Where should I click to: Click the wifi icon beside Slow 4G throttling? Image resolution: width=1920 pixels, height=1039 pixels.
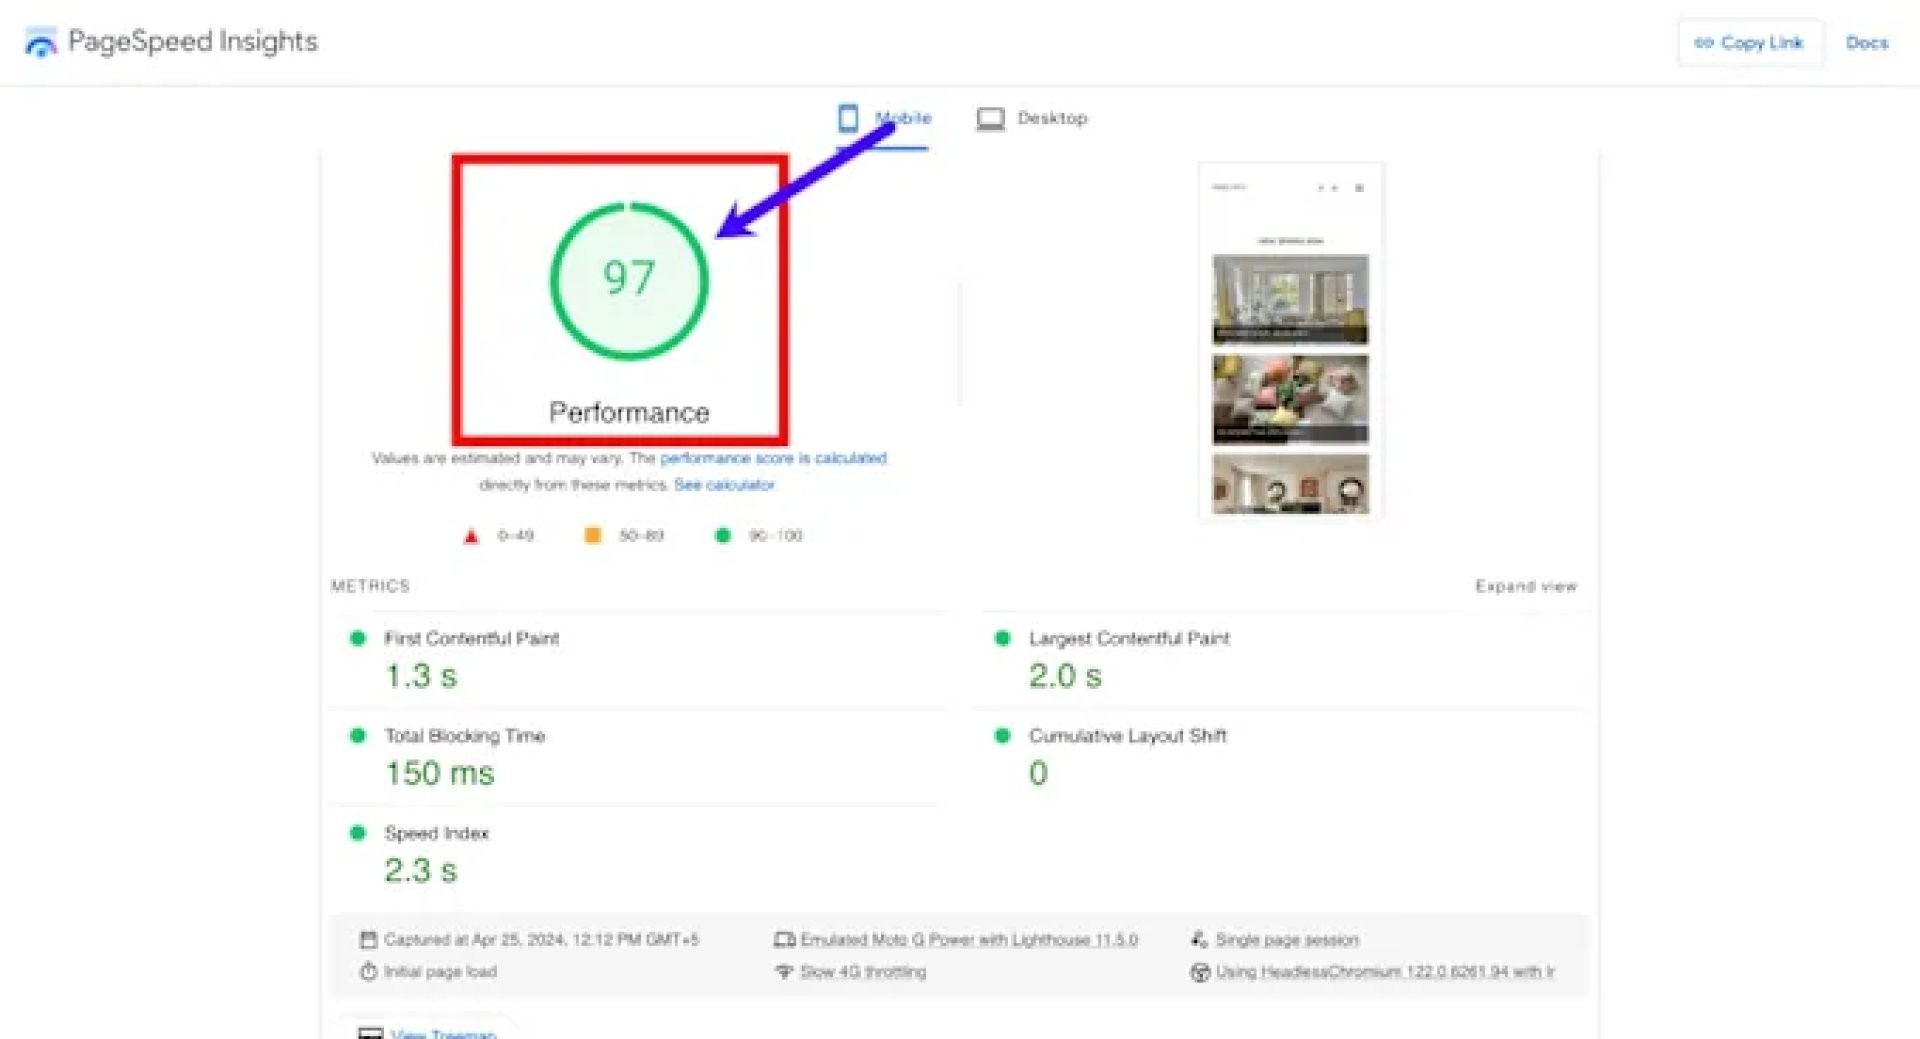pos(784,972)
